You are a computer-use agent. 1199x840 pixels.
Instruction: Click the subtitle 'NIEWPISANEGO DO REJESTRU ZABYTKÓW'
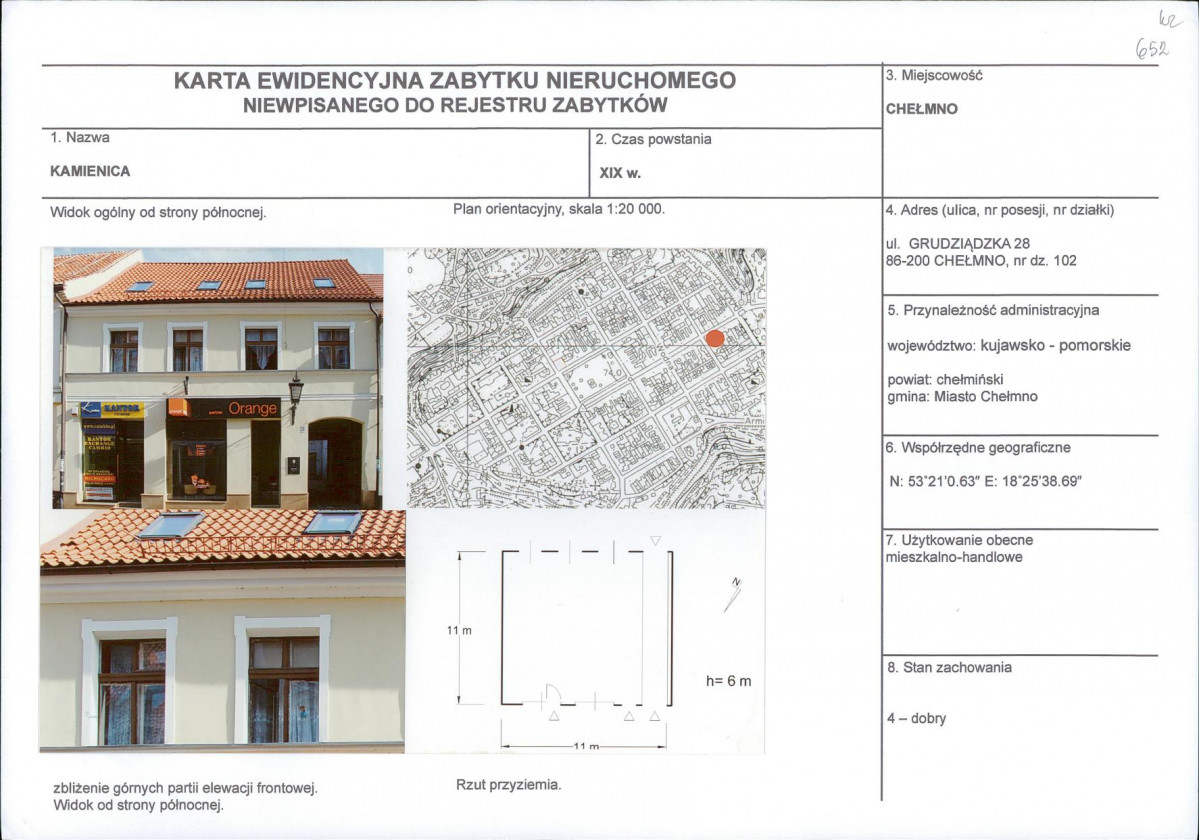click(x=455, y=105)
